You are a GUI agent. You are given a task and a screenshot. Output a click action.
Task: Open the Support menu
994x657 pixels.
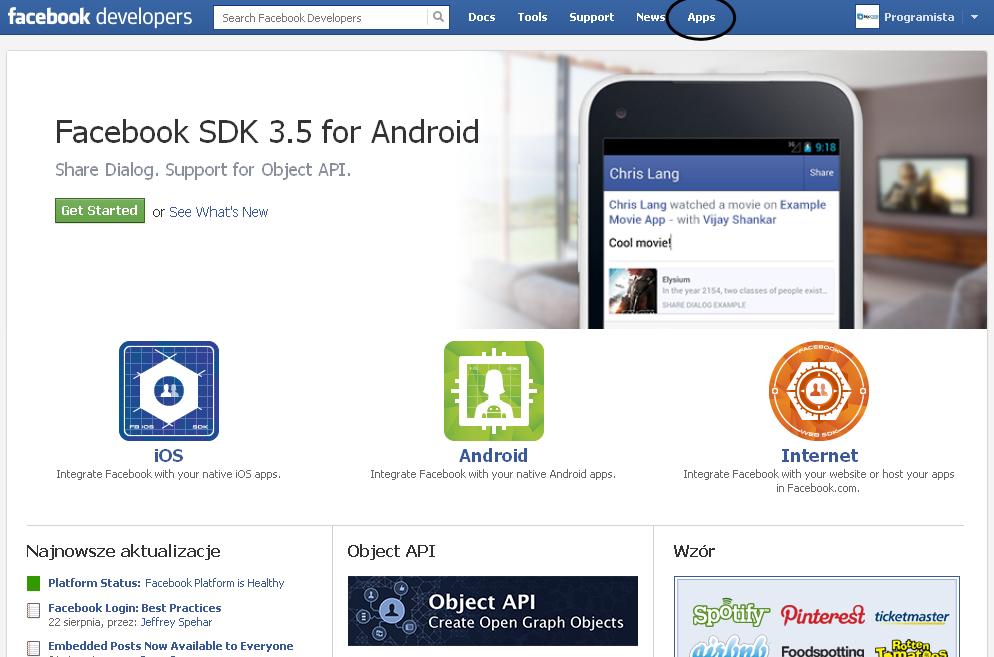(591, 17)
